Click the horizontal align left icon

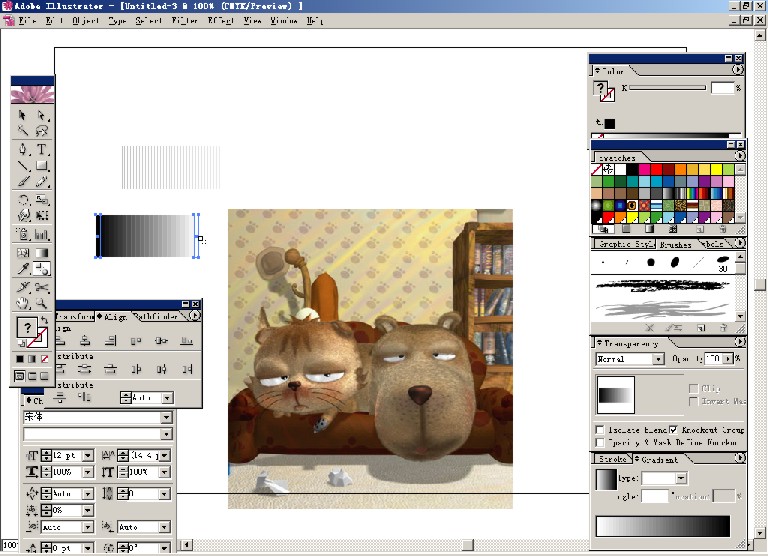click(x=61, y=340)
